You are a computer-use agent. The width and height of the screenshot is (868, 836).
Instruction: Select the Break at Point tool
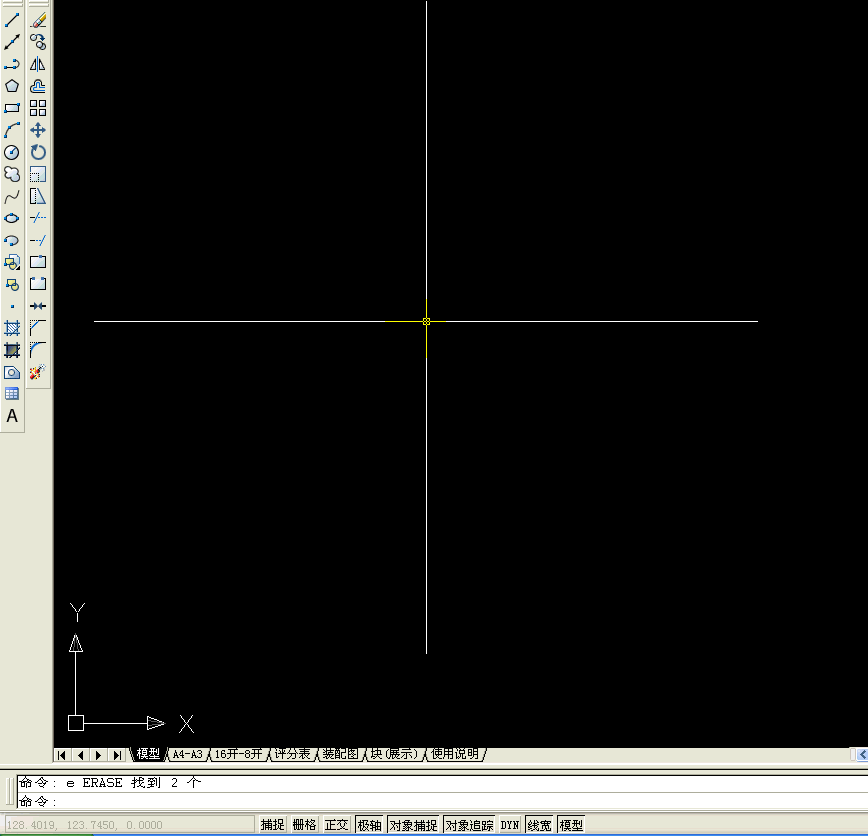coord(38,262)
